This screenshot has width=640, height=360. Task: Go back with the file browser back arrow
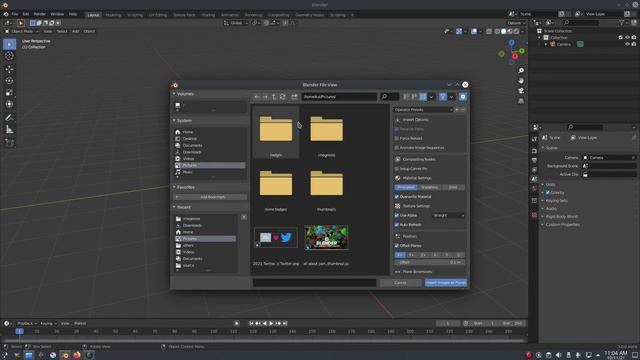tap(257, 97)
